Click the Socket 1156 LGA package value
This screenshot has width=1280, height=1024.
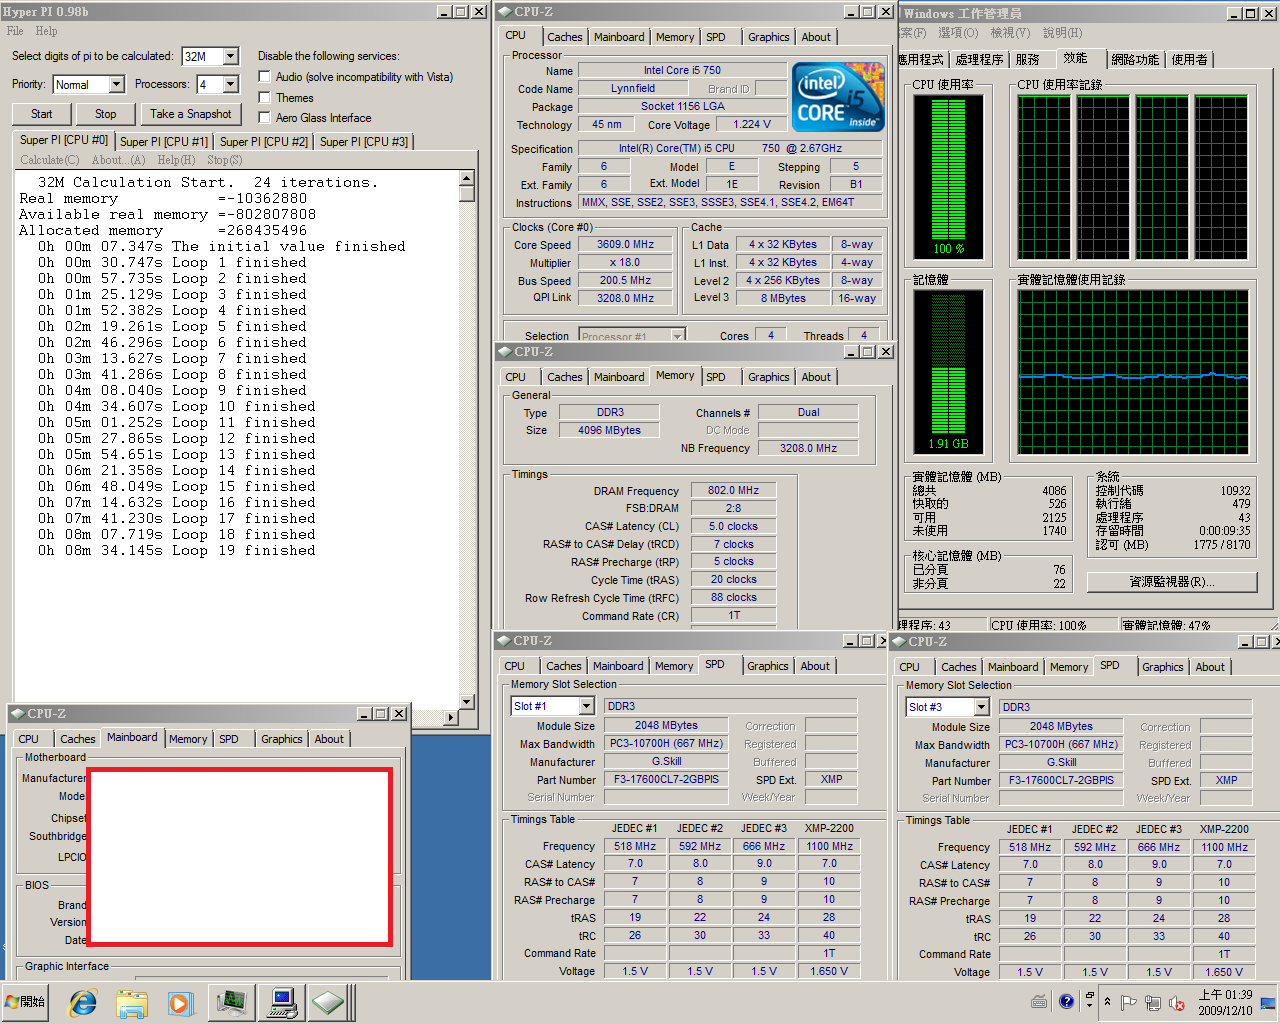(682, 106)
